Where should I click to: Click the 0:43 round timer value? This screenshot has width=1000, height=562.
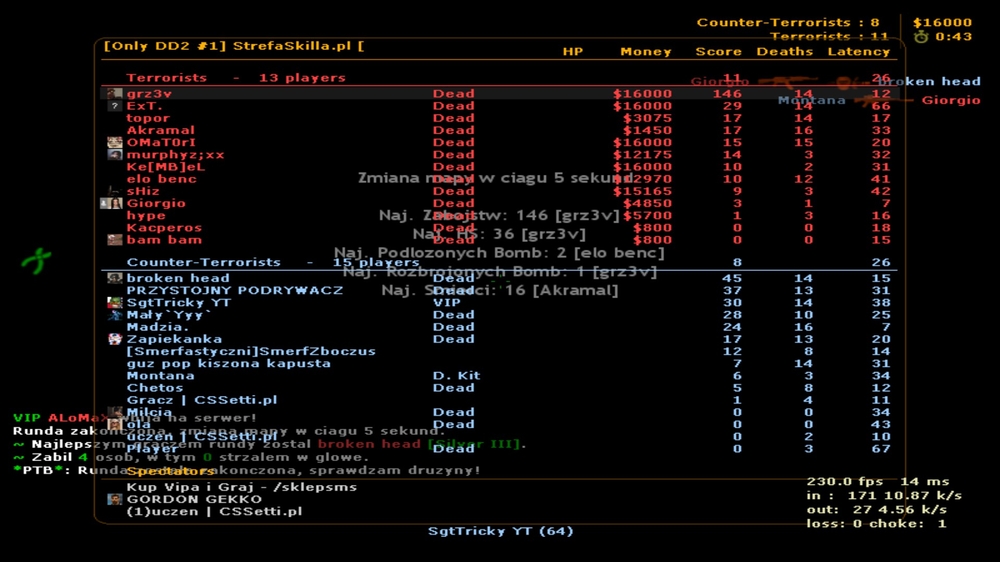[953, 36]
